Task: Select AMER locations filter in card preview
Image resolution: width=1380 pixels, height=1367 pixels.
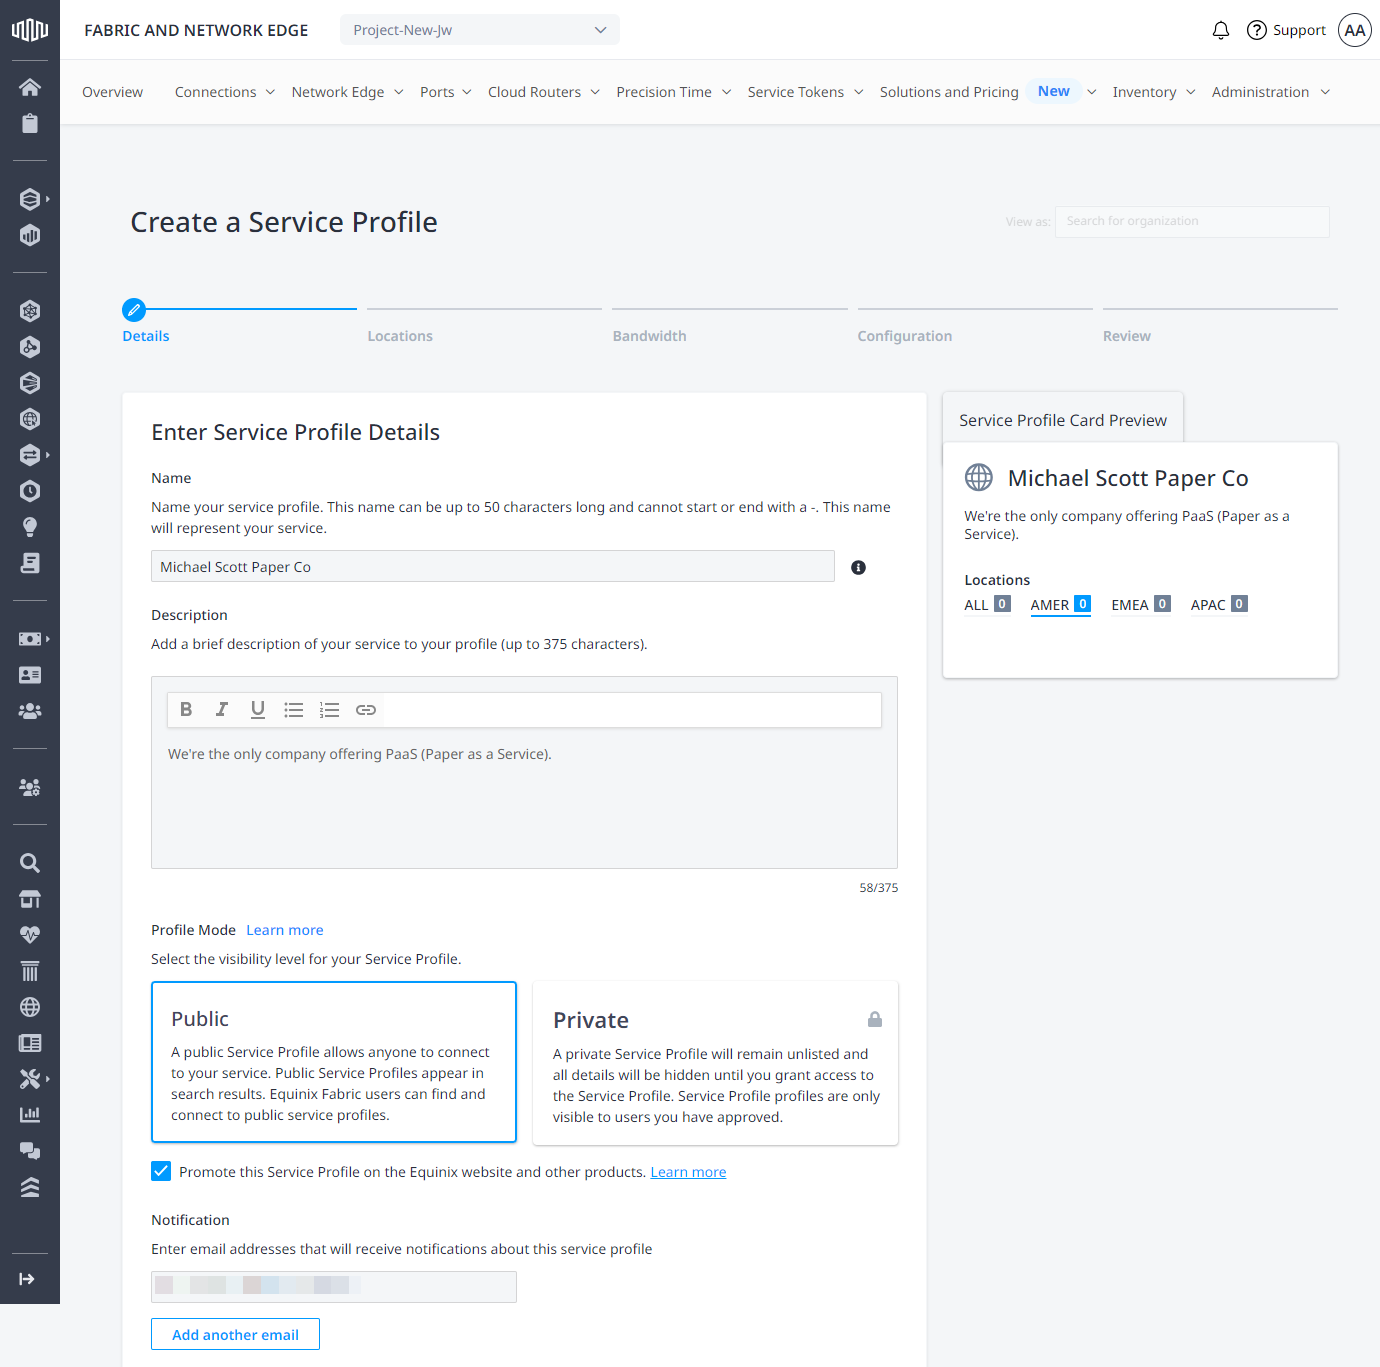Action: [x=1060, y=605]
